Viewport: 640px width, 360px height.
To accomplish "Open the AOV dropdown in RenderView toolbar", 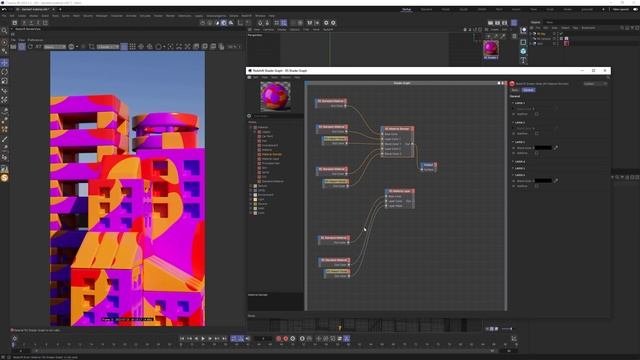I will (x=55, y=47).
